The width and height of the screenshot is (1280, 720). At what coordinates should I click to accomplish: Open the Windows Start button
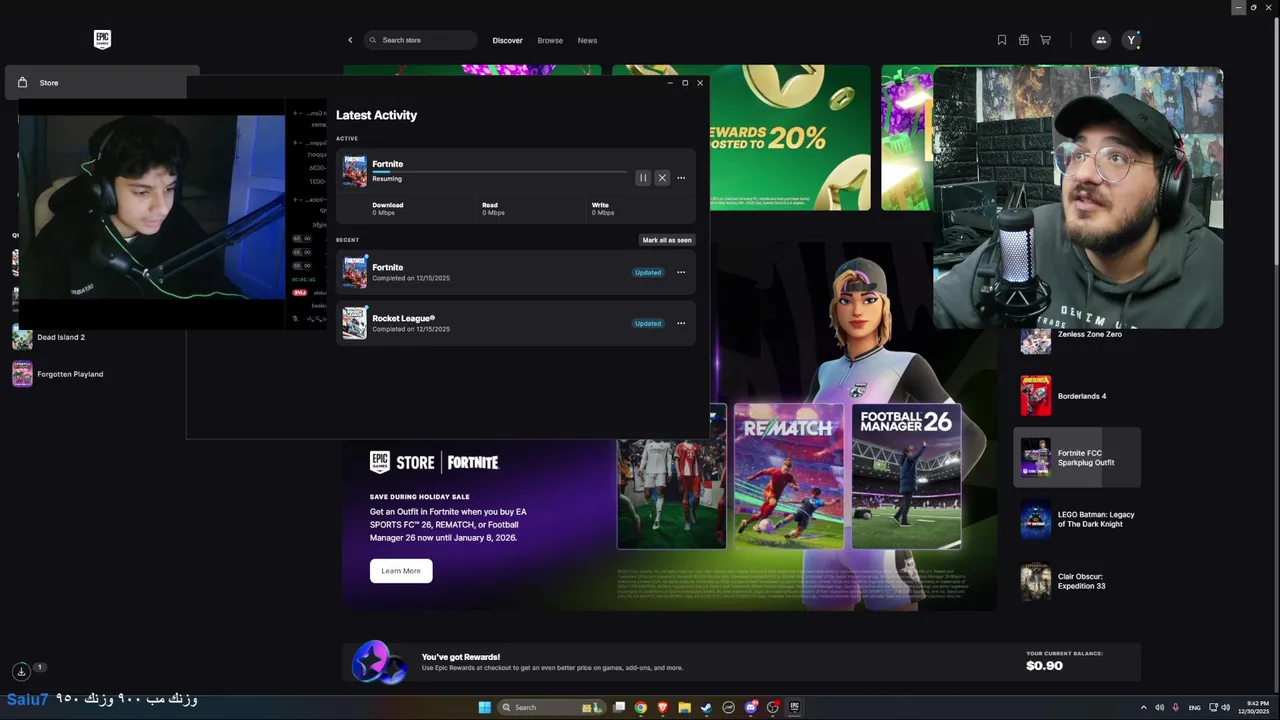(x=485, y=707)
